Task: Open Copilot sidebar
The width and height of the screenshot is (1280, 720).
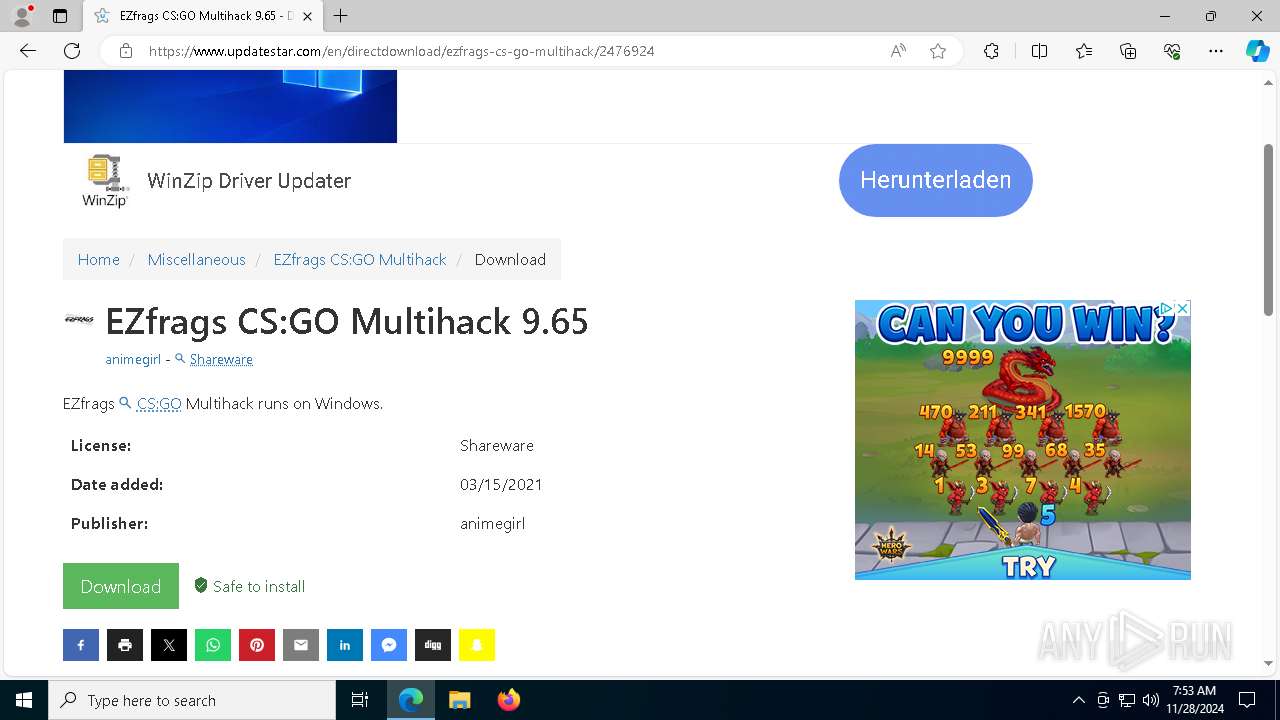Action: [x=1257, y=51]
